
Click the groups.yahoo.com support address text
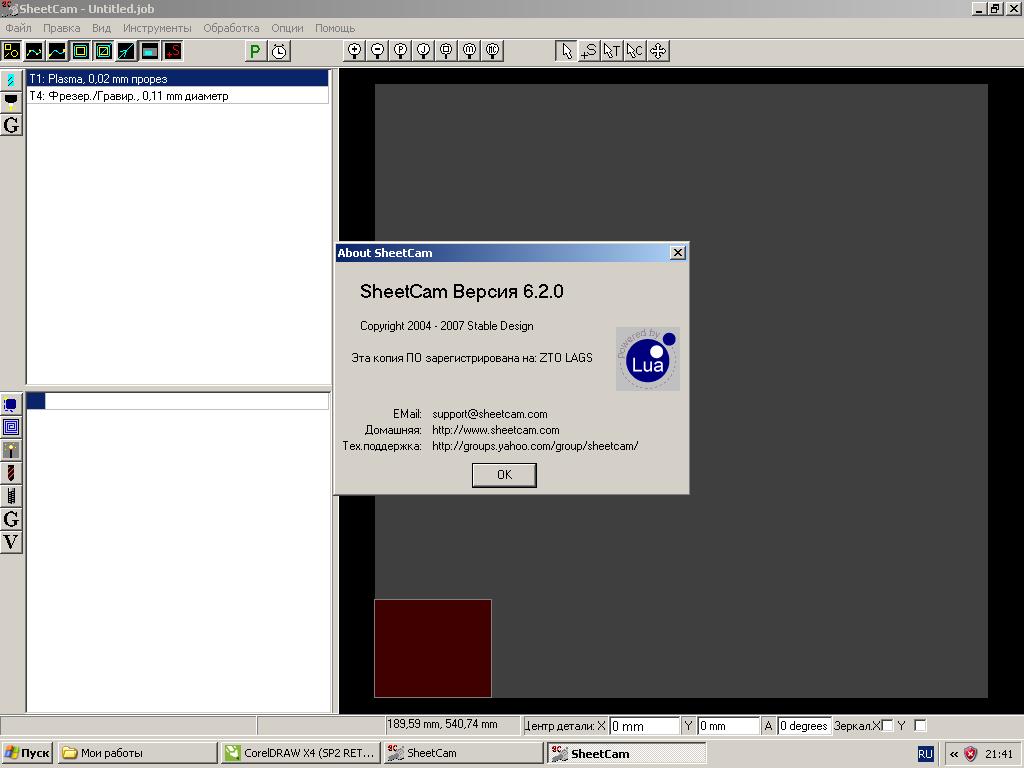coord(535,446)
